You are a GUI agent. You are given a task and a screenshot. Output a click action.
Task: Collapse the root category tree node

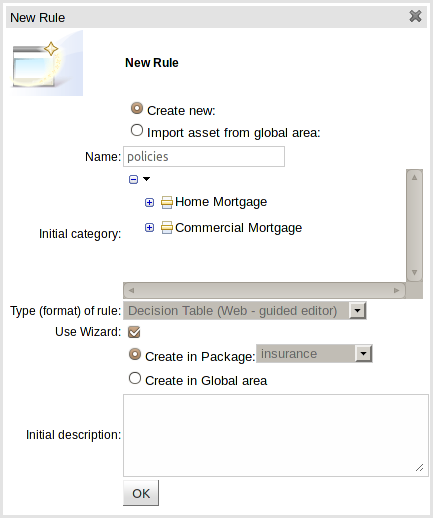[133, 179]
